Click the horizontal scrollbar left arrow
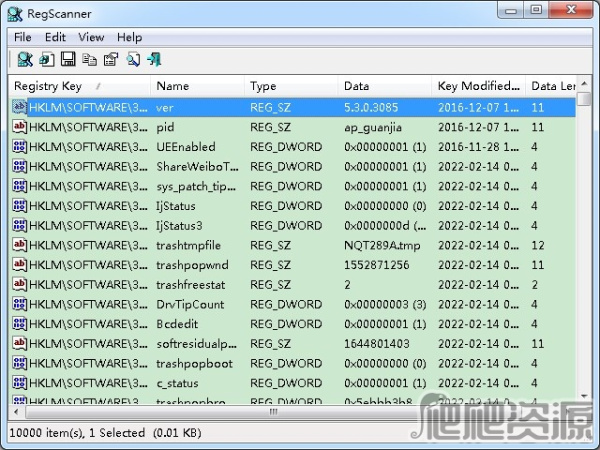The width and height of the screenshot is (600, 450). tap(16, 412)
